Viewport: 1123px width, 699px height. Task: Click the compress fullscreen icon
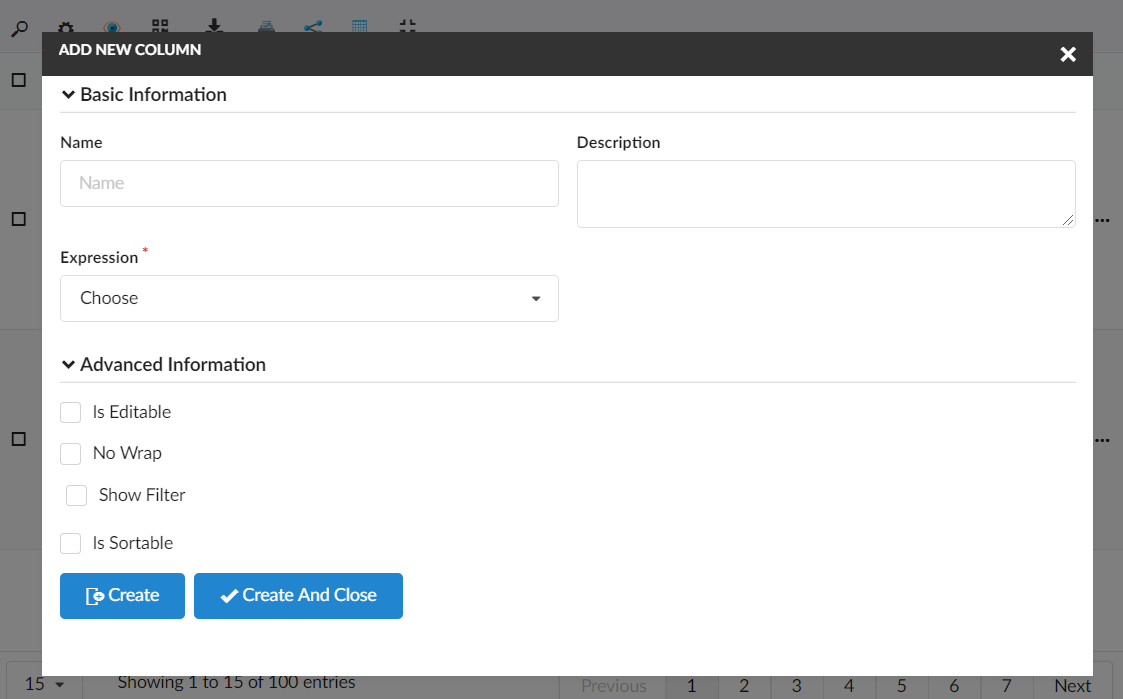point(407,26)
